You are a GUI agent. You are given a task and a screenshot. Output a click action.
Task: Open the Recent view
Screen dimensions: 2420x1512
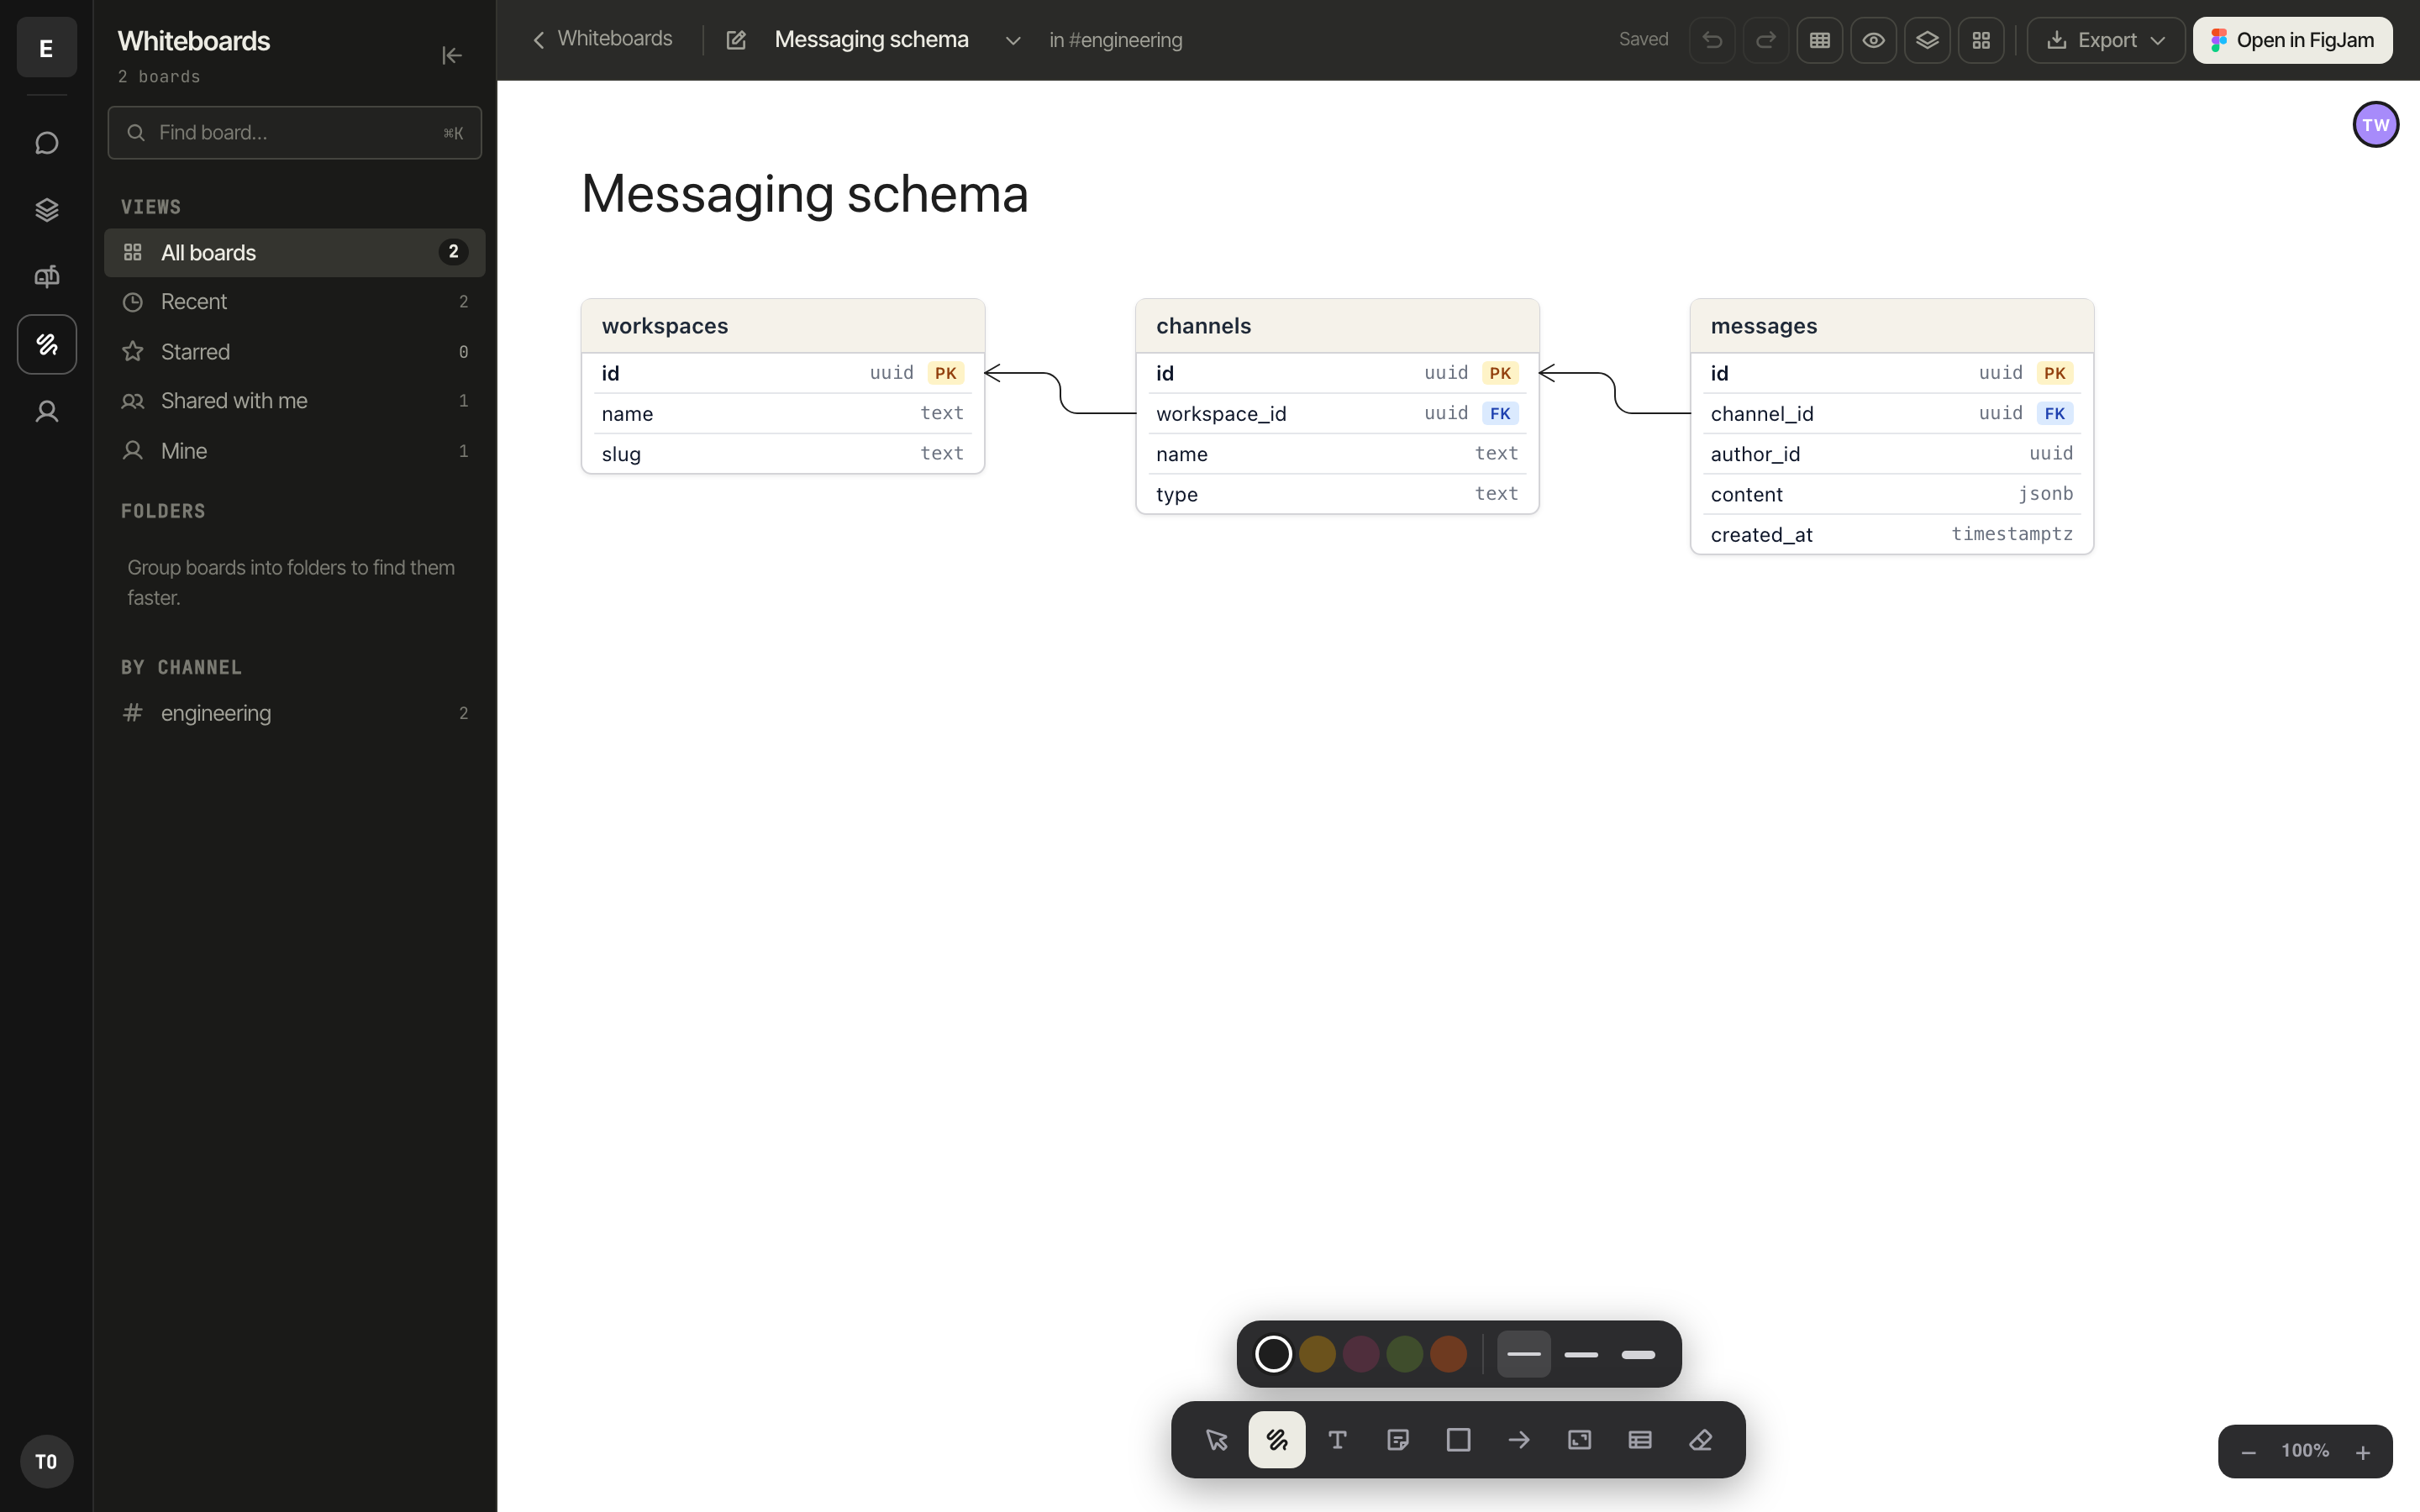coord(294,302)
